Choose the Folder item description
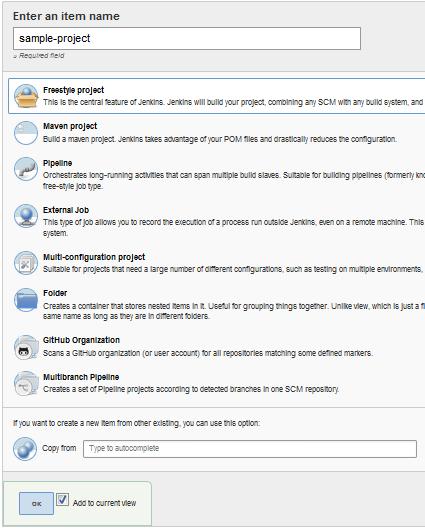 tap(234, 311)
